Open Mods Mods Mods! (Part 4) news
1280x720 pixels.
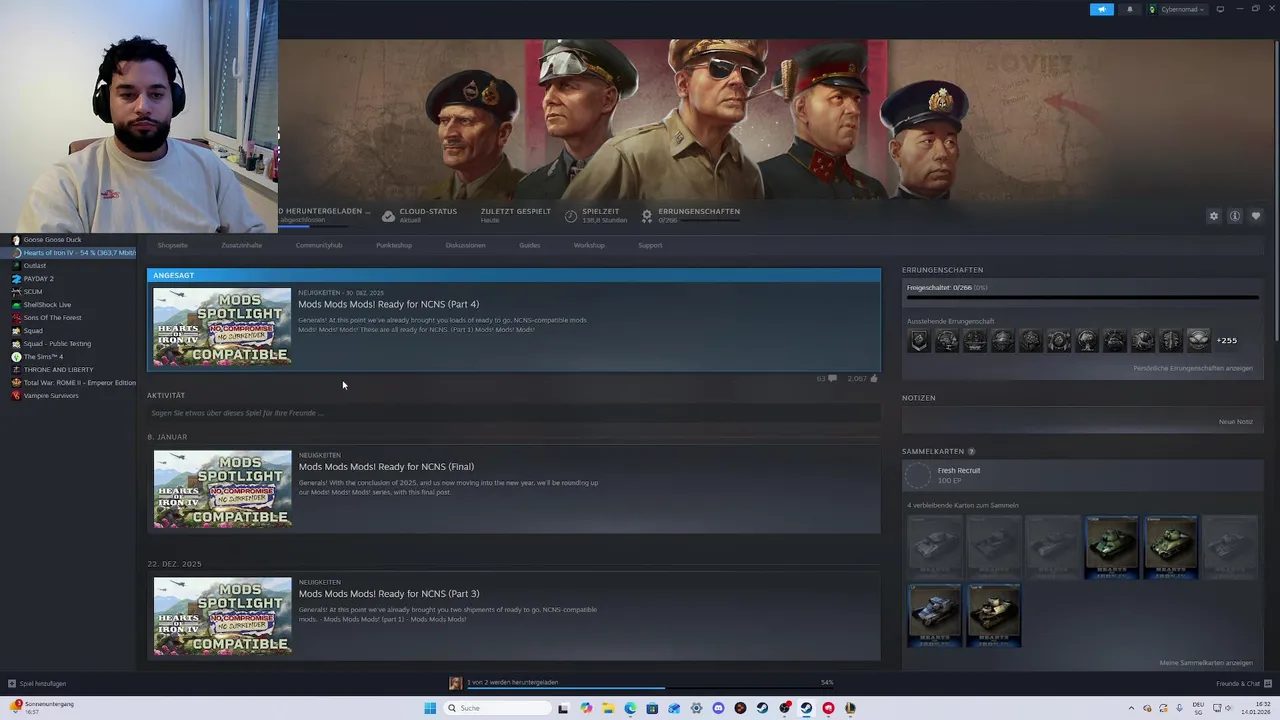pyautogui.click(x=388, y=304)
